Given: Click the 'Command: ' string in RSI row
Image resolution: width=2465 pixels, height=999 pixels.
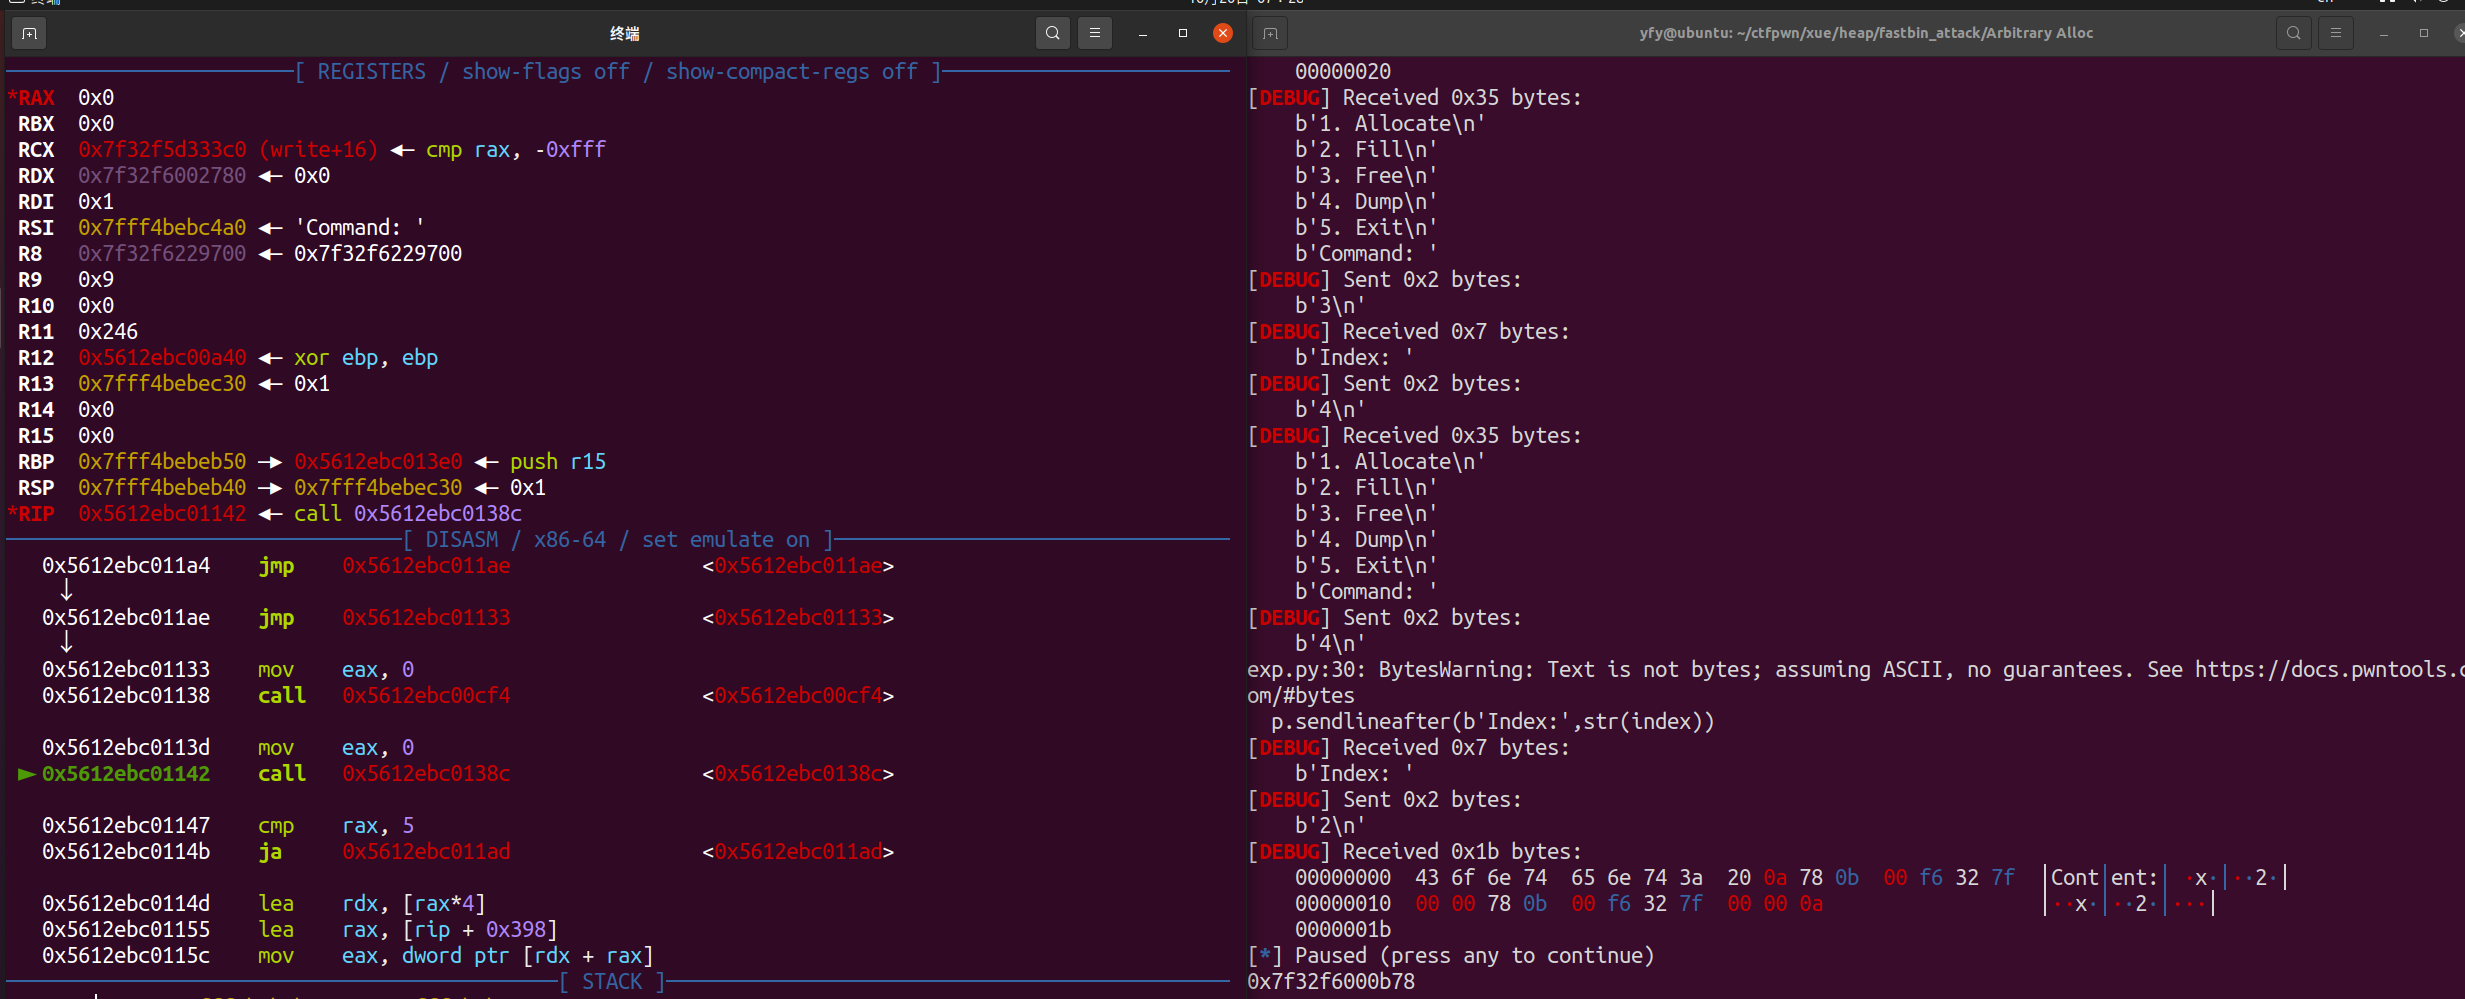Looking at the screenshot, I should click(360, 228).
